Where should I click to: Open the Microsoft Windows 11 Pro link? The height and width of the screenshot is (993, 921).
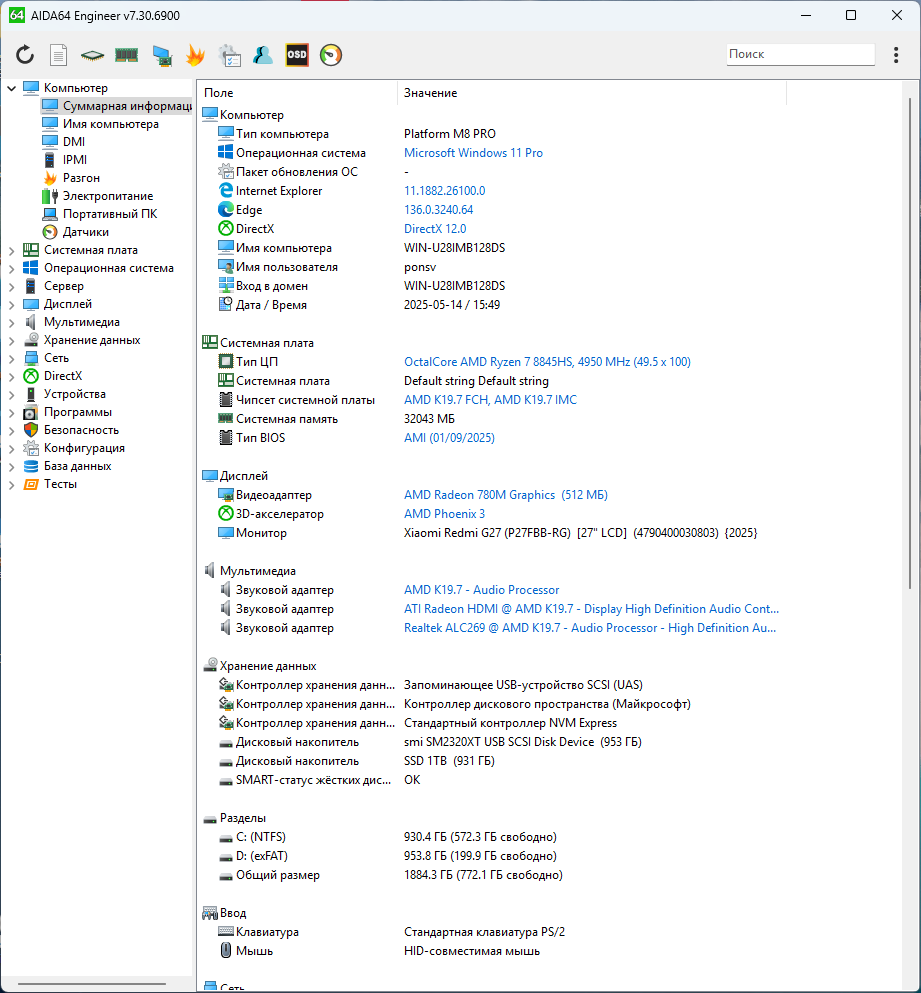coord(473,153)
